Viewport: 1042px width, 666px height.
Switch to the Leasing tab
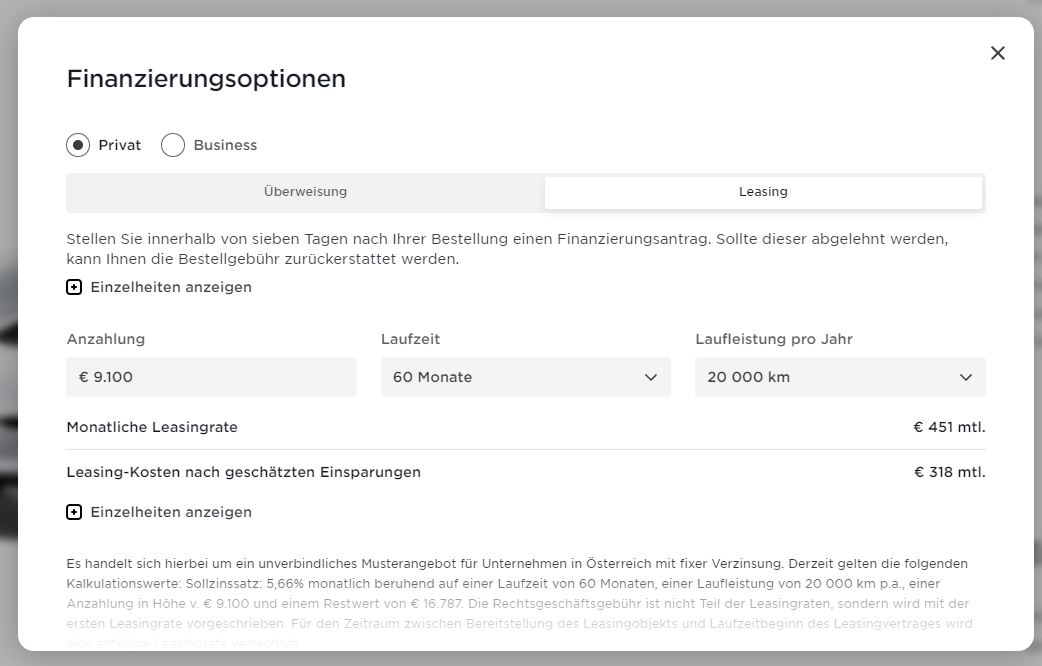[763, 192]
